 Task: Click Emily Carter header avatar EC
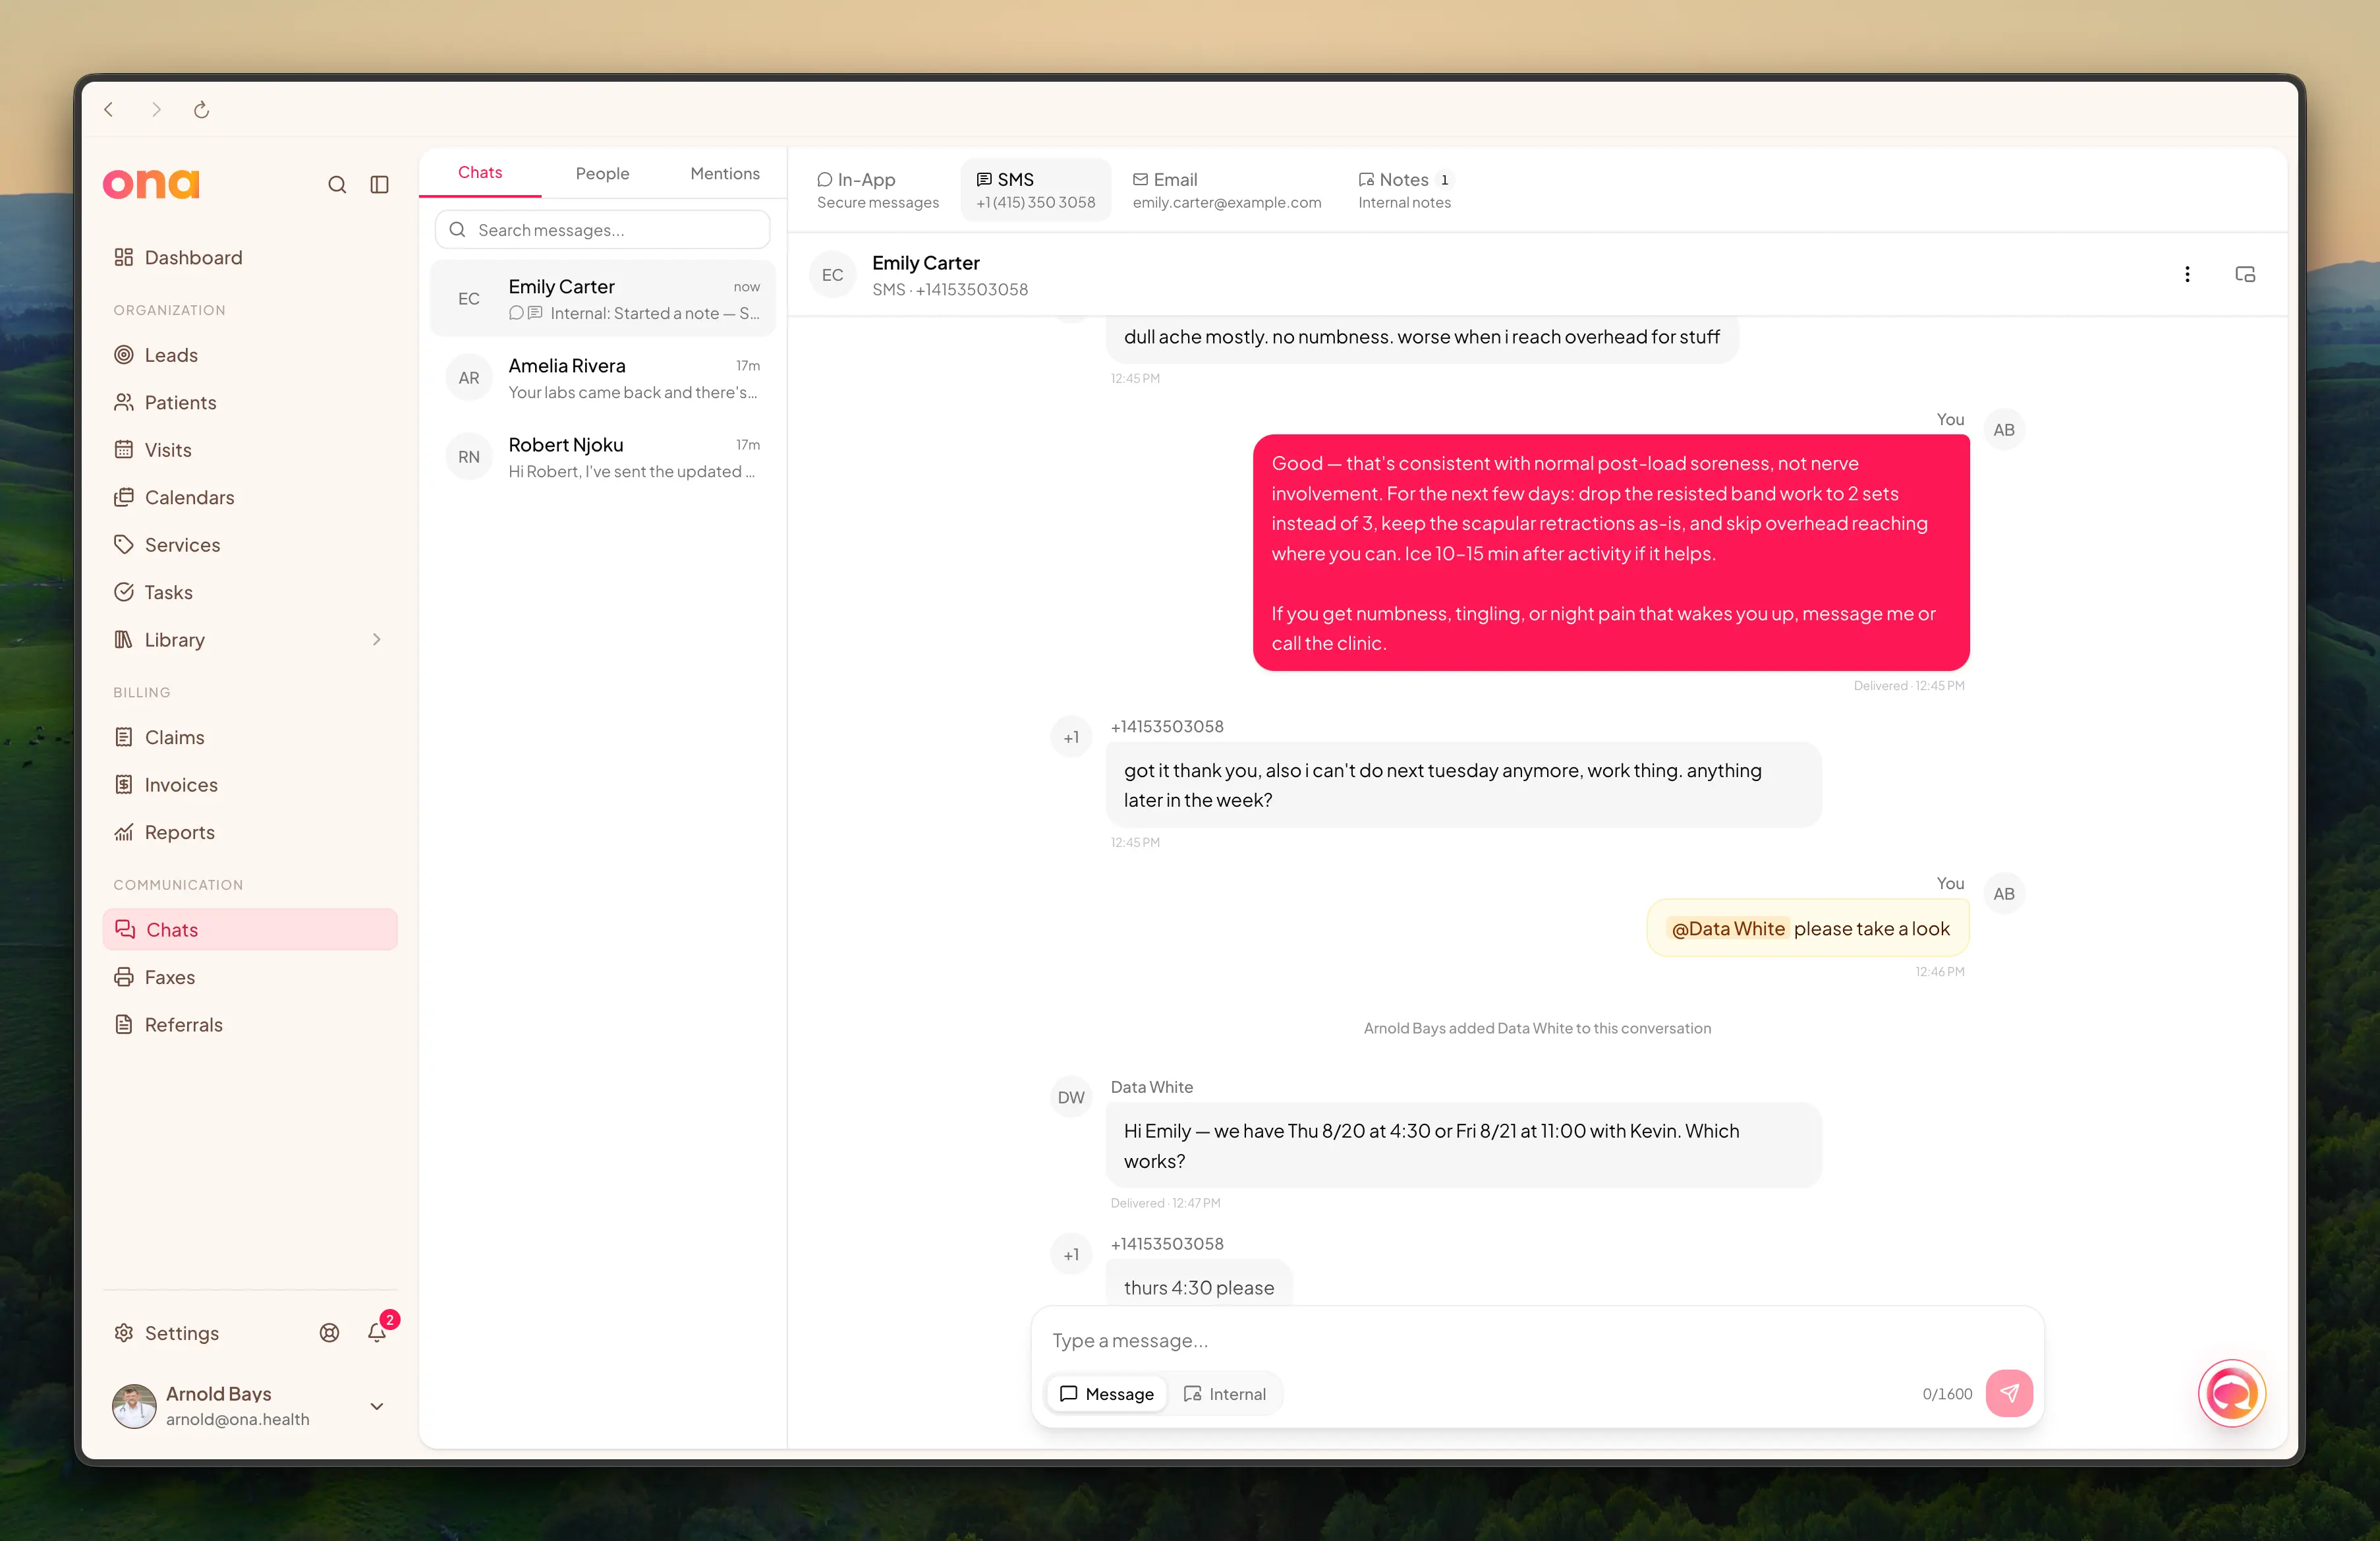coord(832,275)
